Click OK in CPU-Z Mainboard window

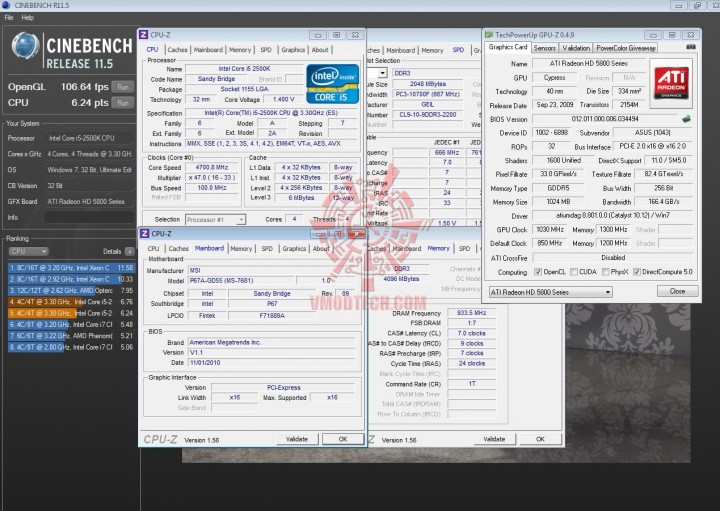(343, 439)
